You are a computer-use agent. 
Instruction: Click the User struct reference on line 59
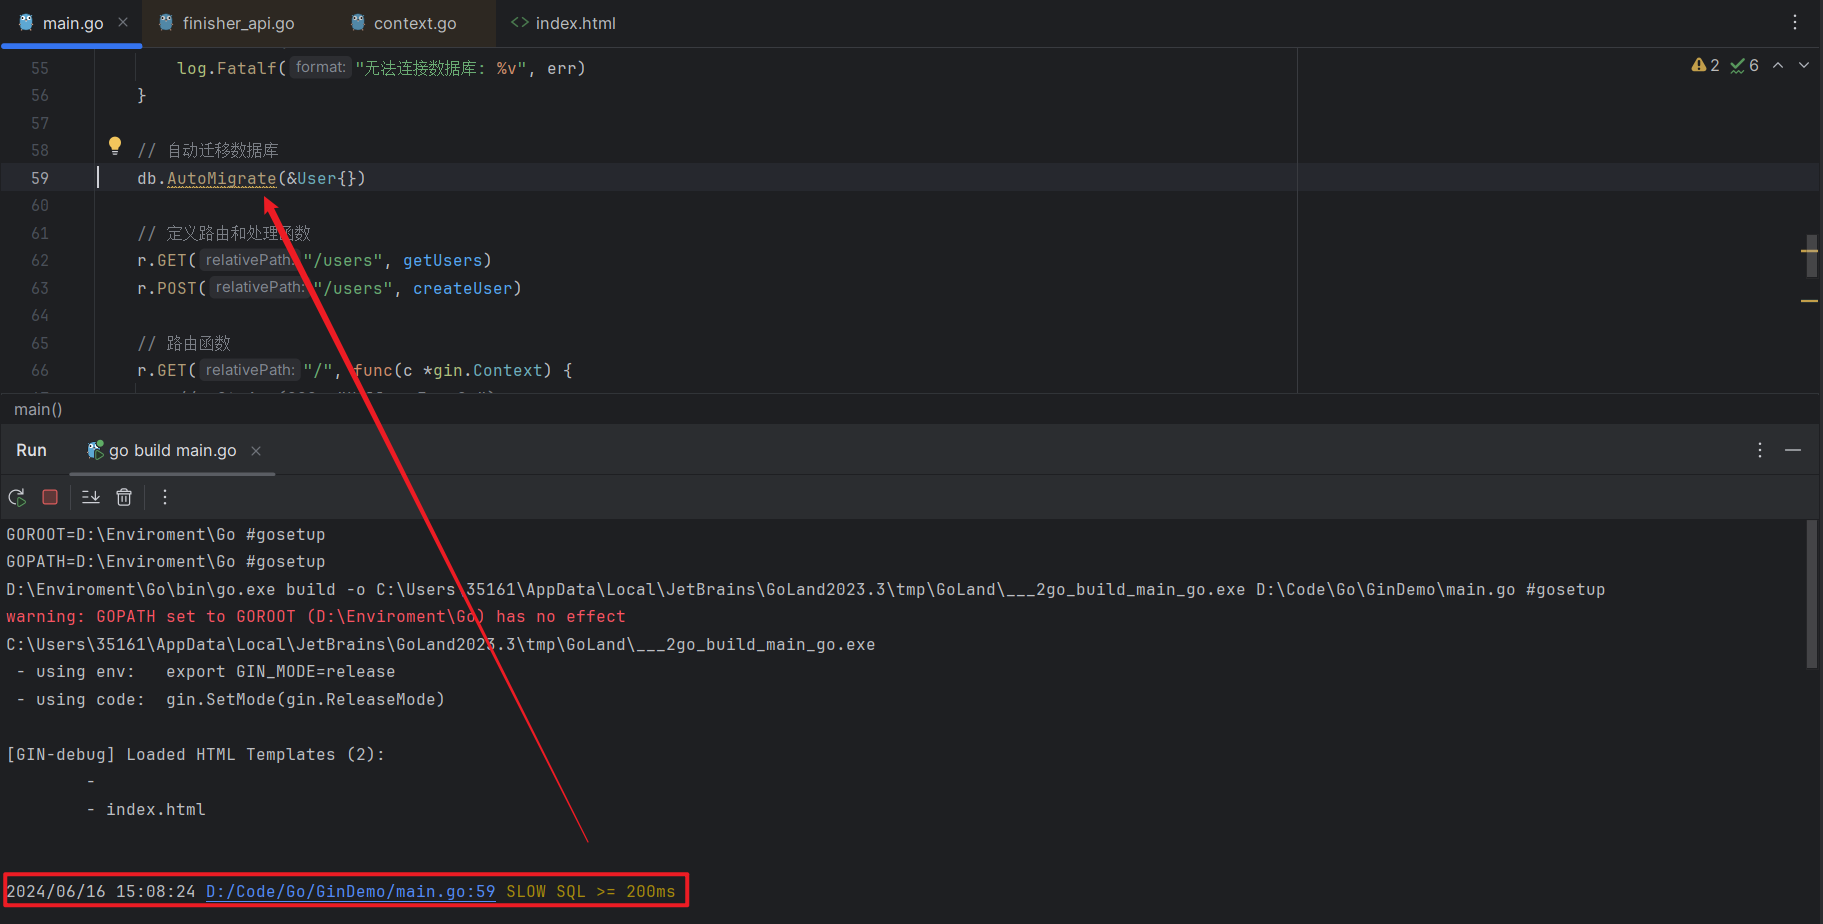pyautogui.click(x=317, y=178)
